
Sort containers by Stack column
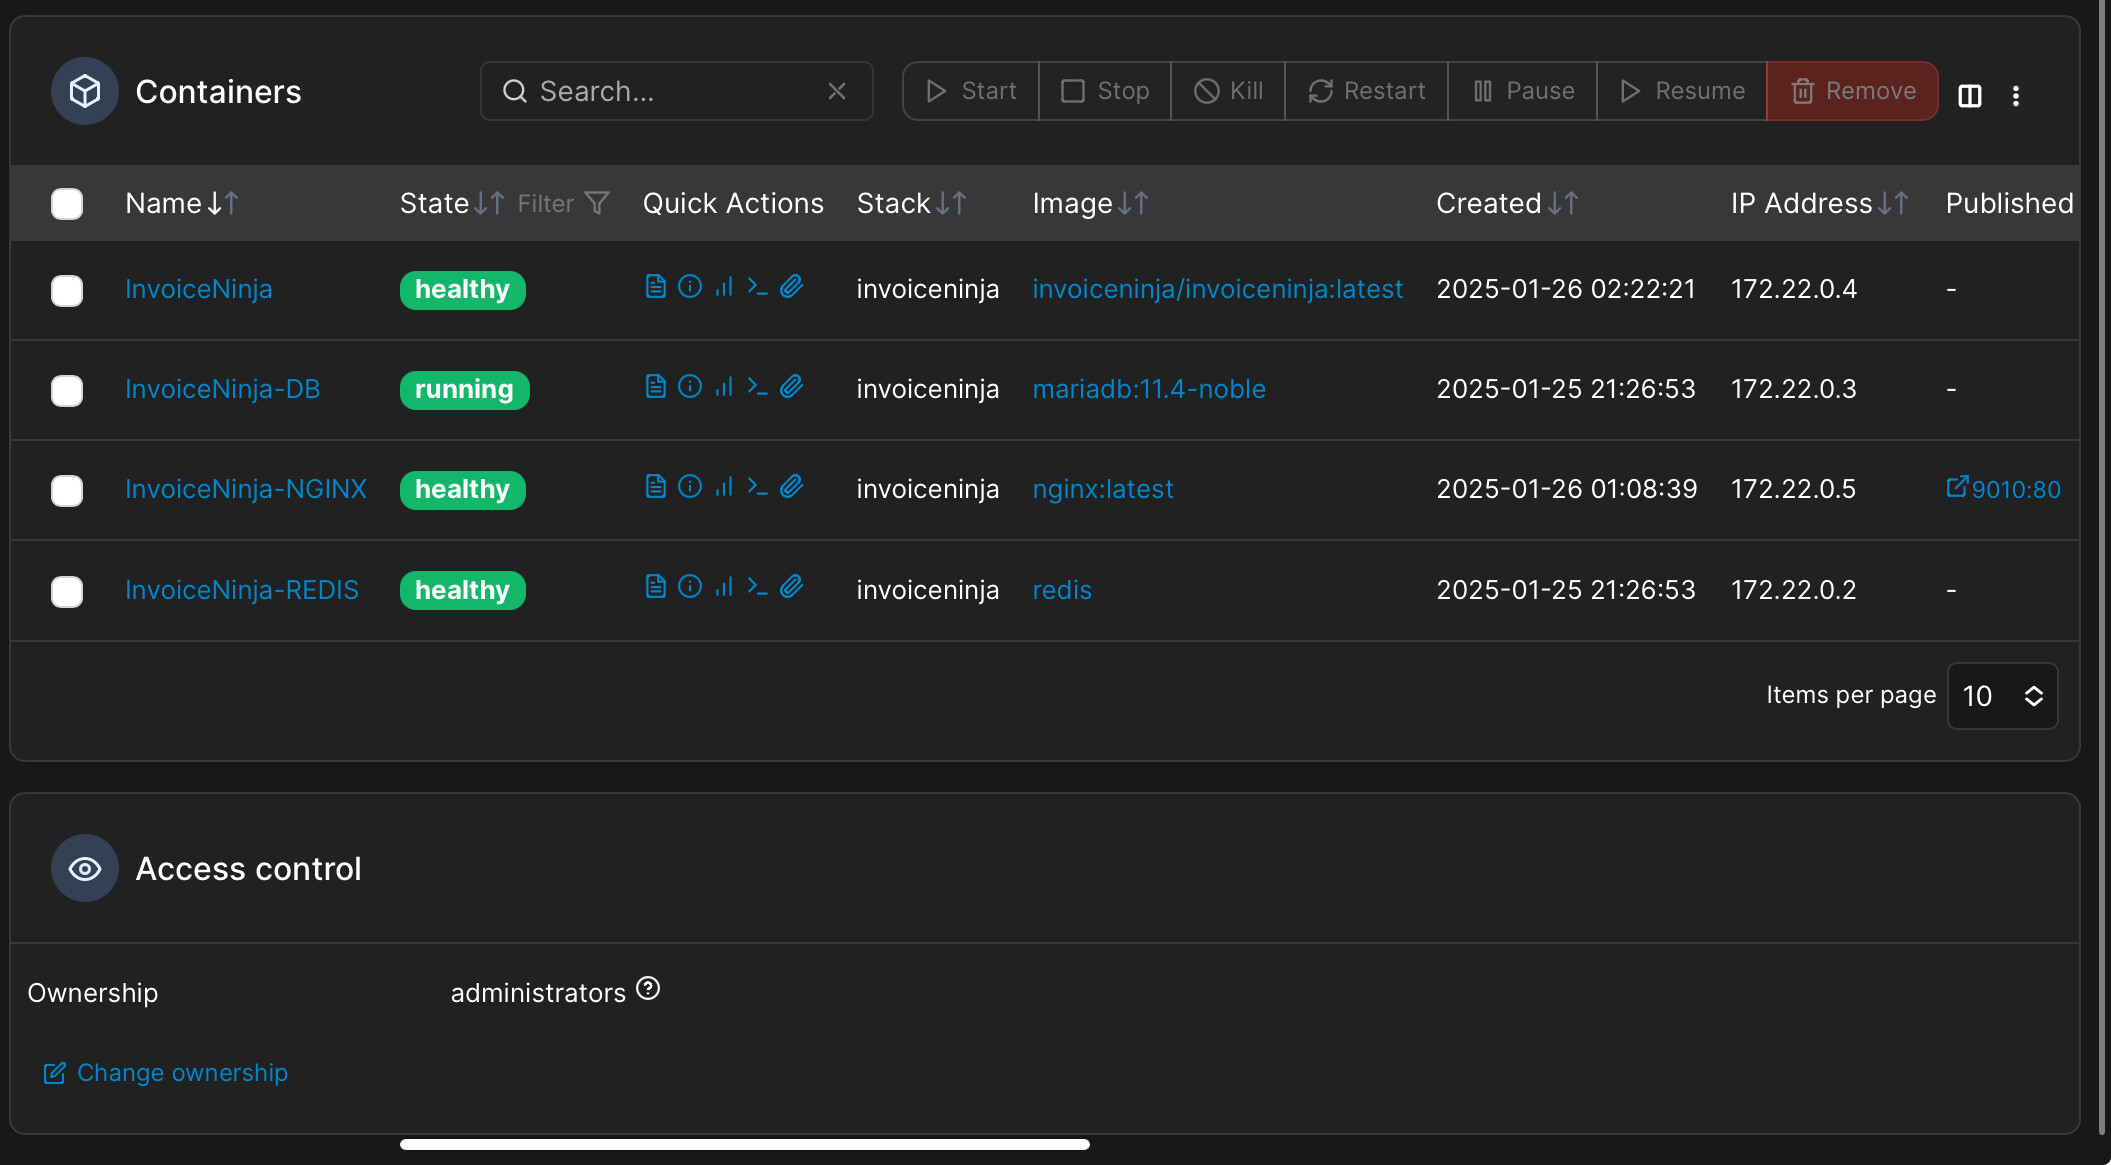coord(911,203)
